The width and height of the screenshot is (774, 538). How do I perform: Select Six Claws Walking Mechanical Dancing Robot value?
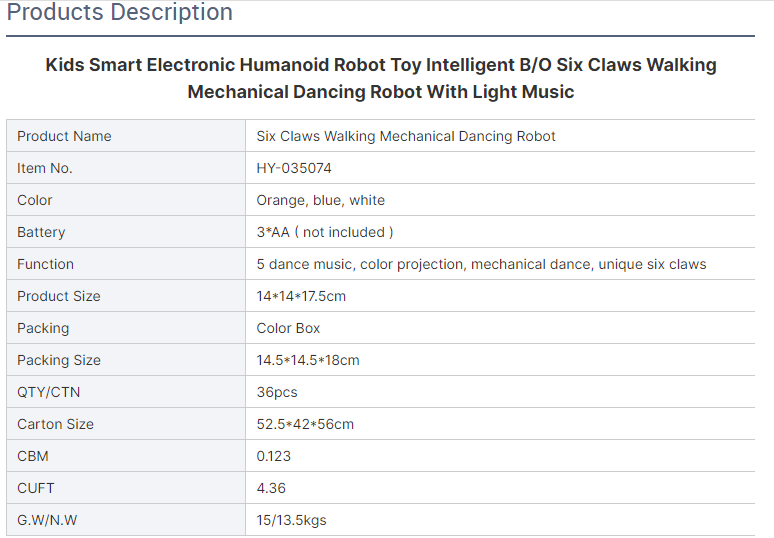406,136
